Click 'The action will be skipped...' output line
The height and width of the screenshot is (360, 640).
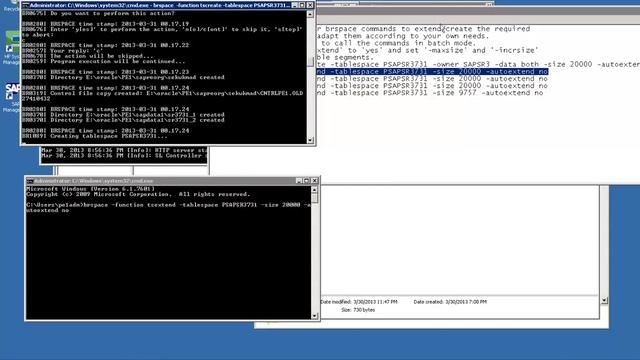(x=88, y=56)
